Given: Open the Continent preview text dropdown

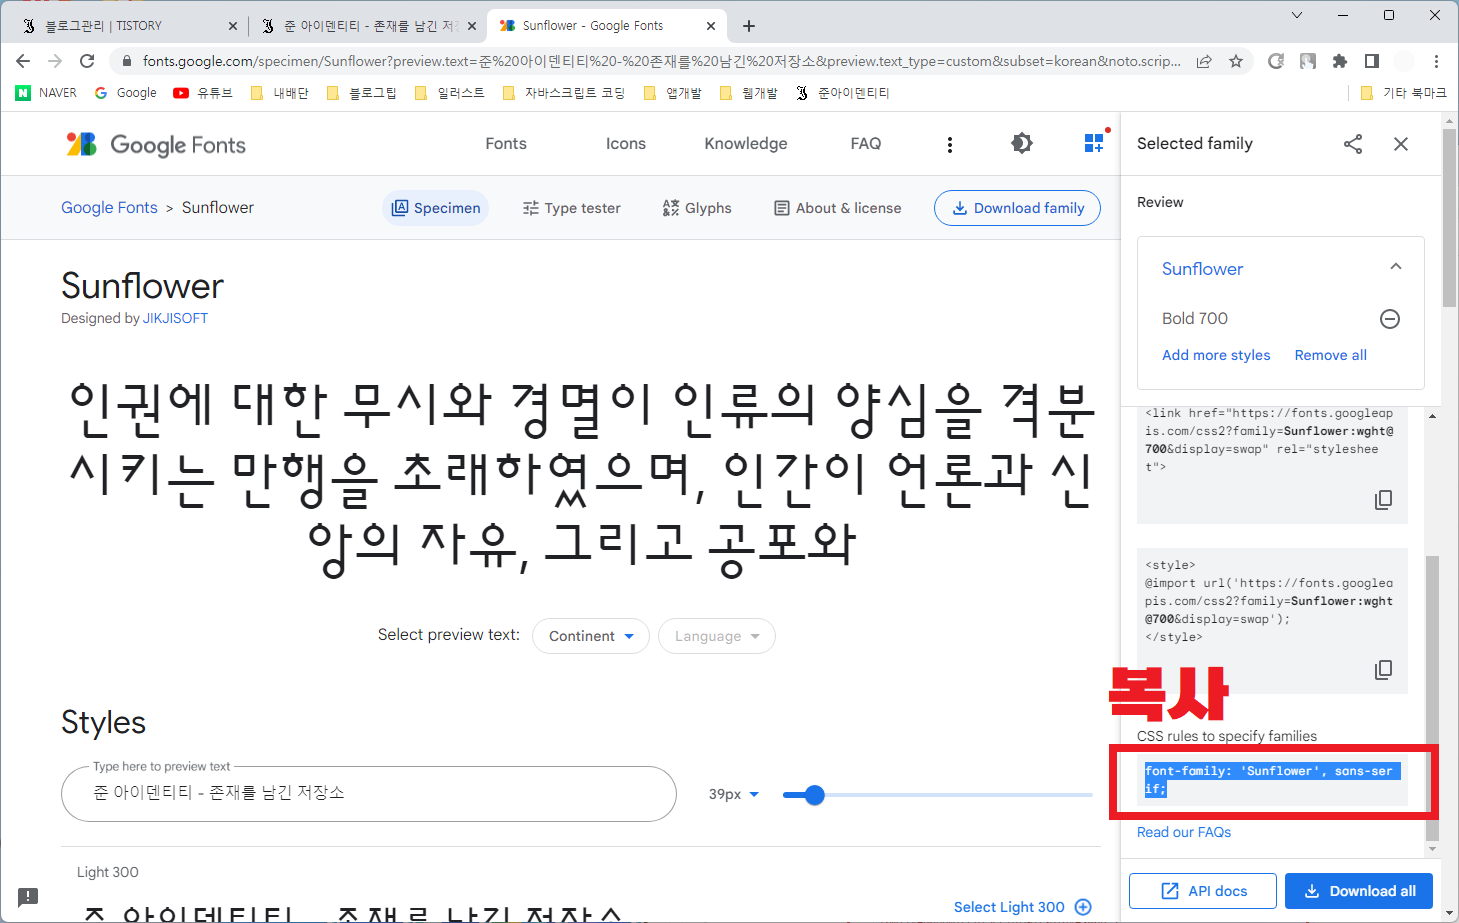Looking at the screenshot, I should pyautogui.click(x=591, y=636).
